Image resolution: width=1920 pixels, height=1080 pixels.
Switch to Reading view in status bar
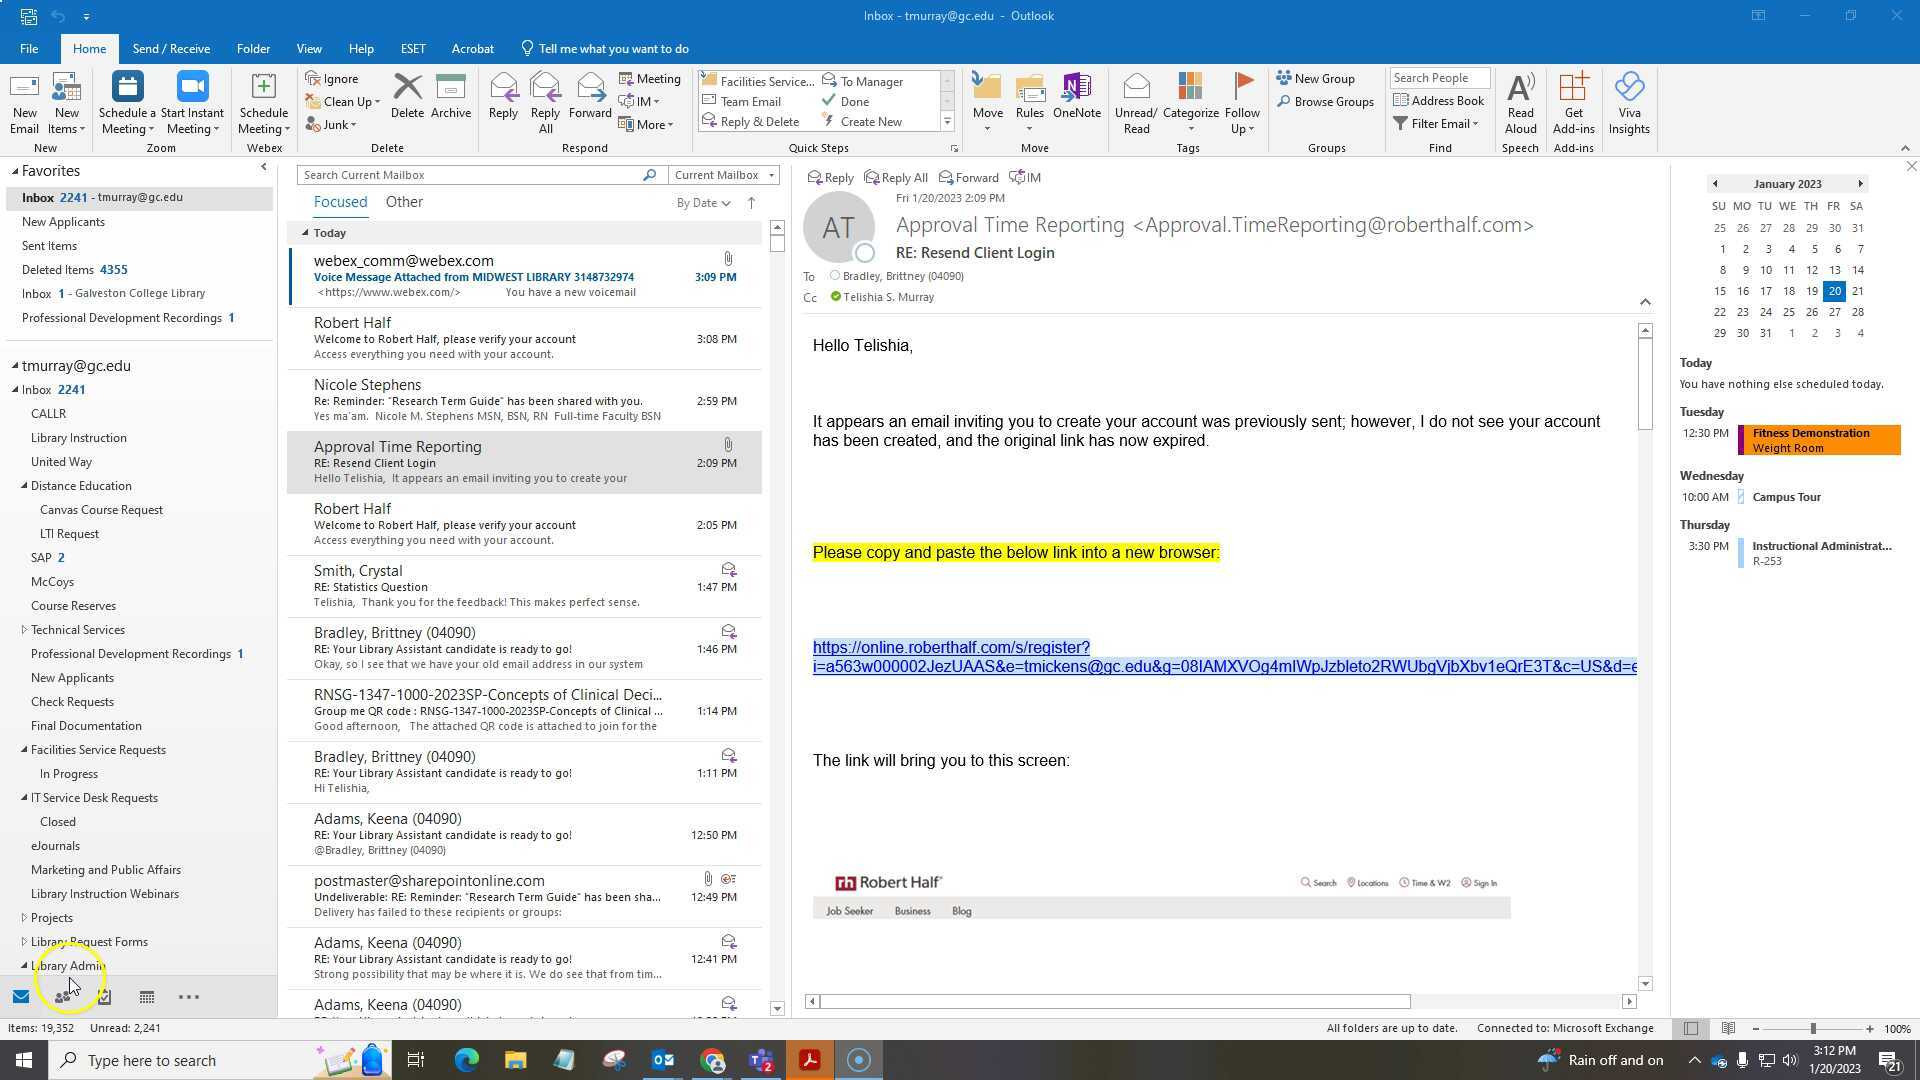[1728, 1028]
